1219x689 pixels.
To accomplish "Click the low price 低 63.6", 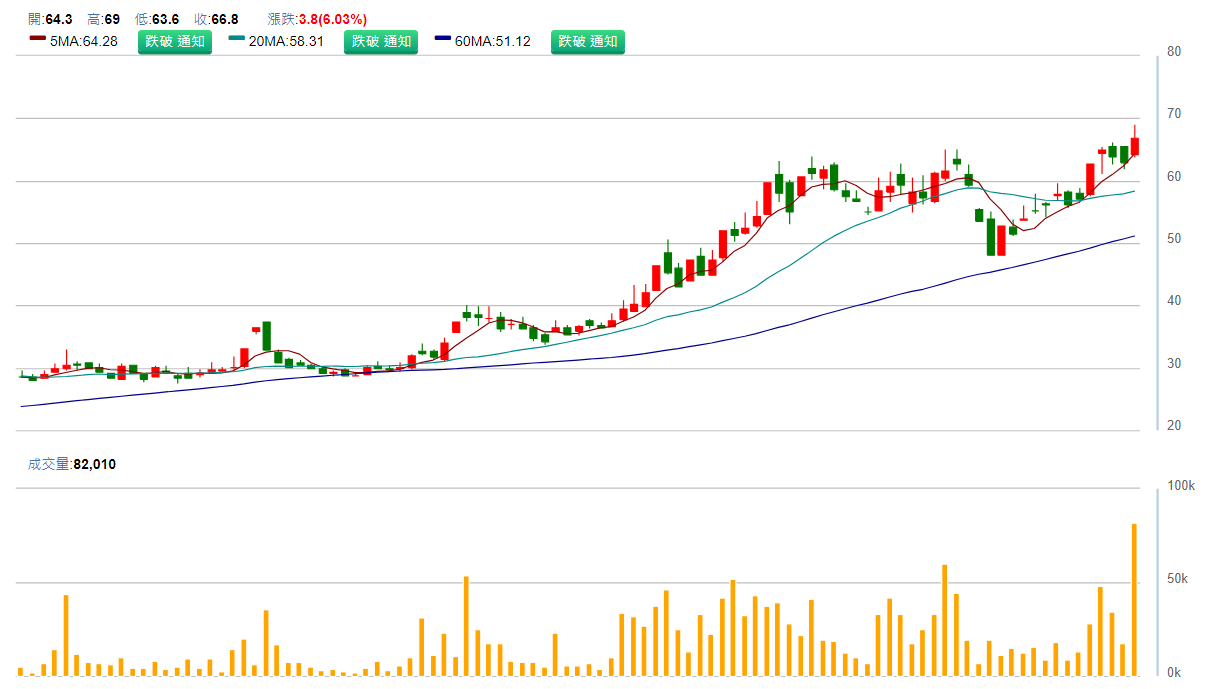I will click(157, 19).
